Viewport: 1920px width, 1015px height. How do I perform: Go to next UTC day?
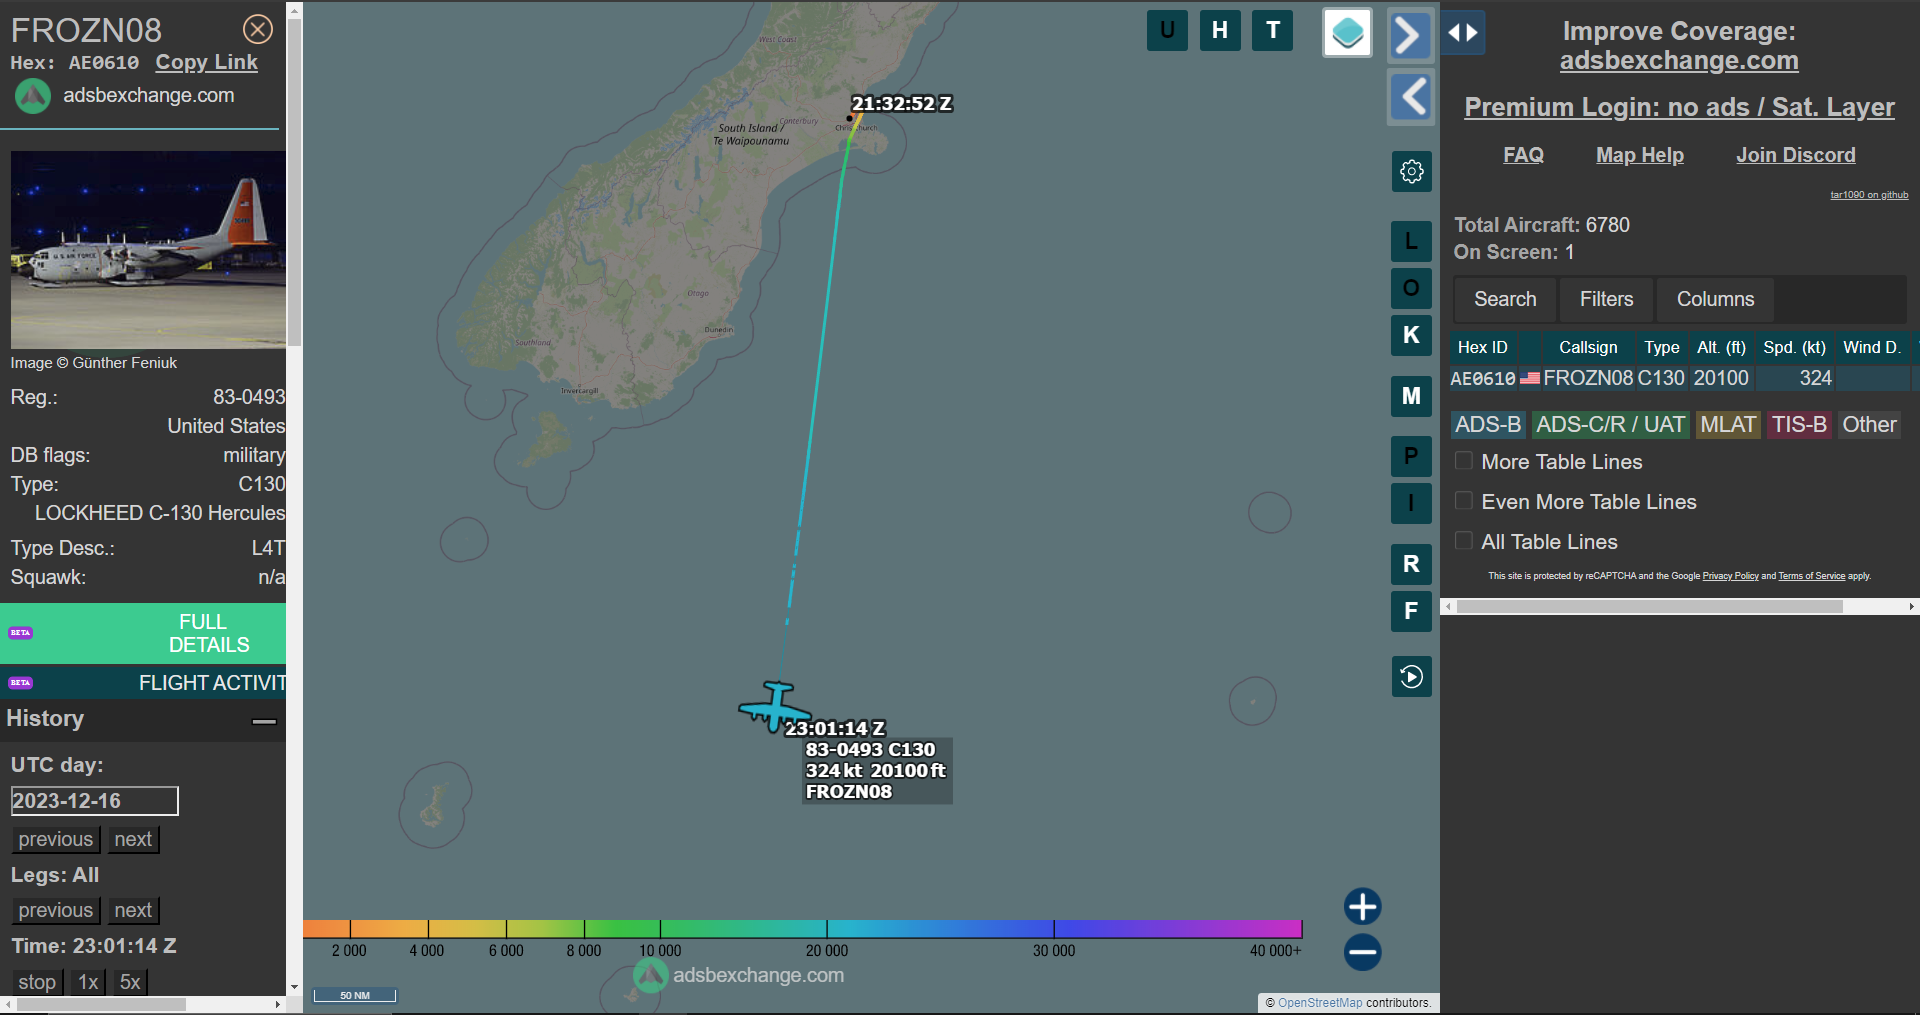point(133,839)
